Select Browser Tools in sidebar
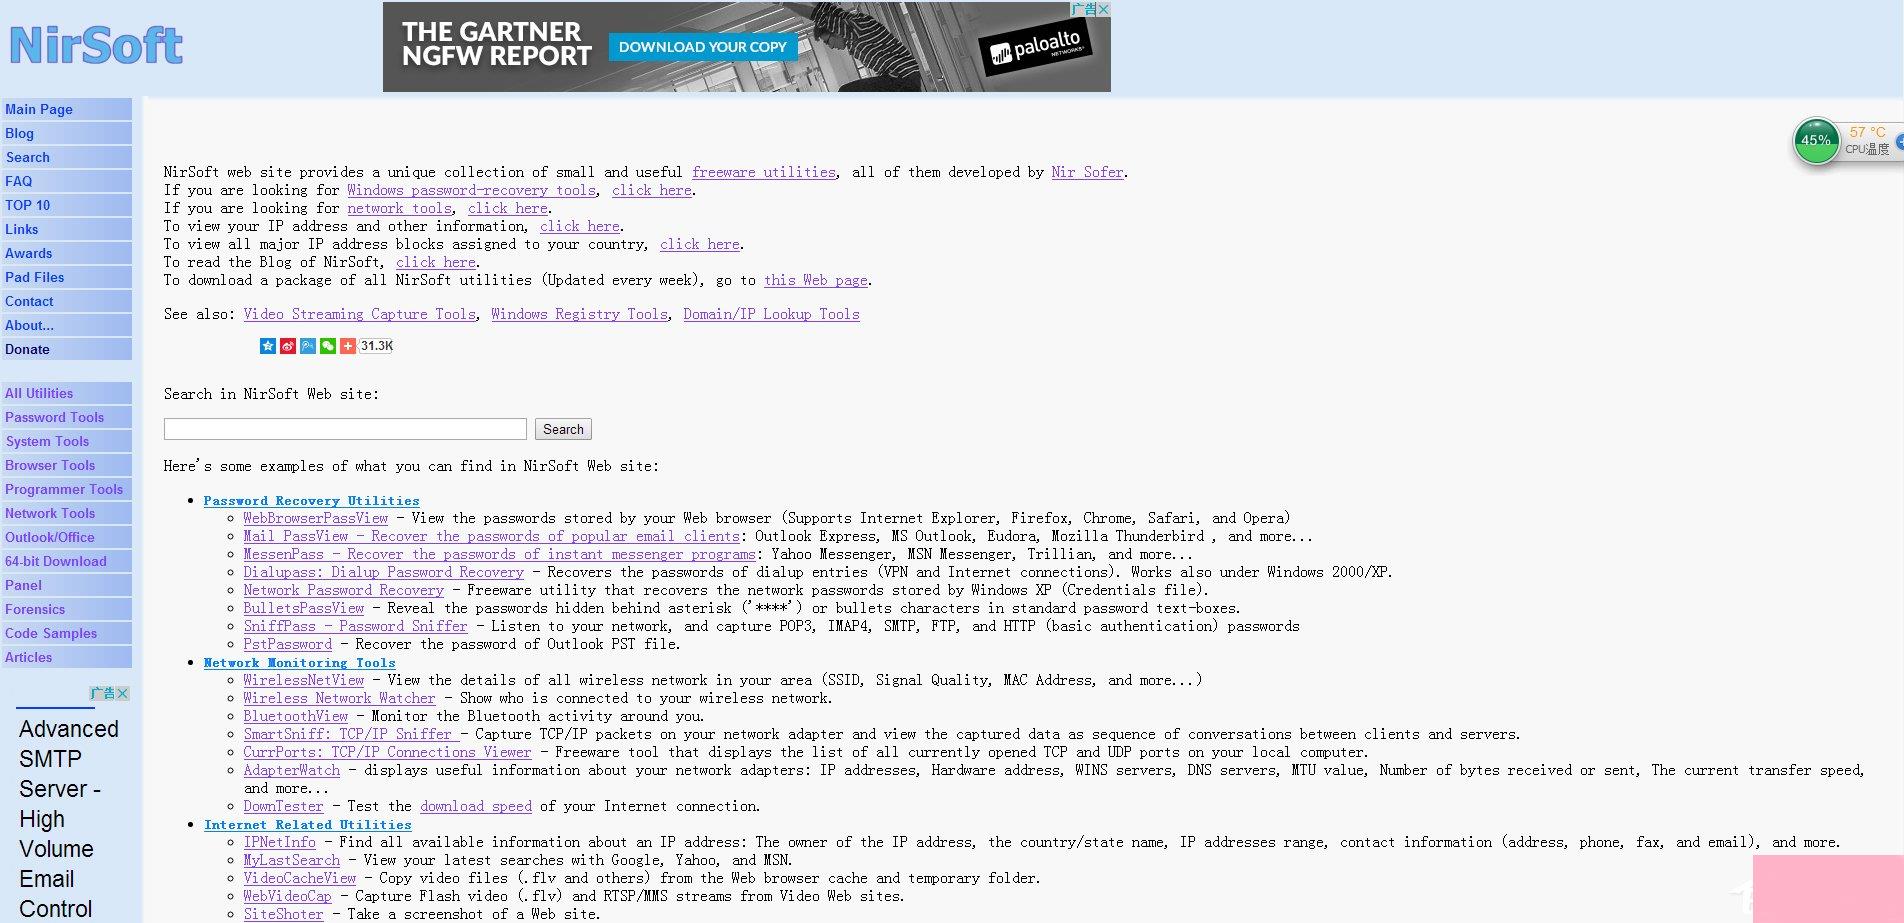This screenshot has height=923, width=1904. tap(67, 465)
